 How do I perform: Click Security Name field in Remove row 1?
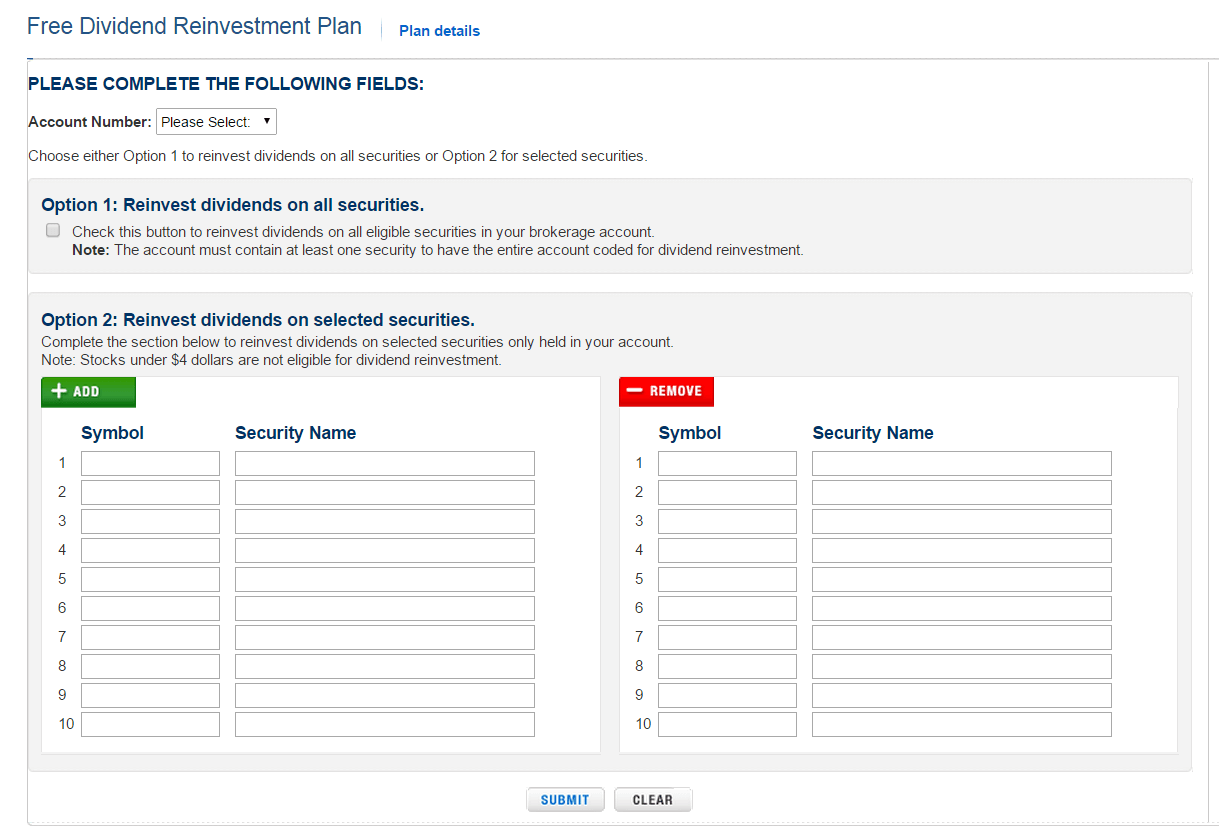click(961, 463)
